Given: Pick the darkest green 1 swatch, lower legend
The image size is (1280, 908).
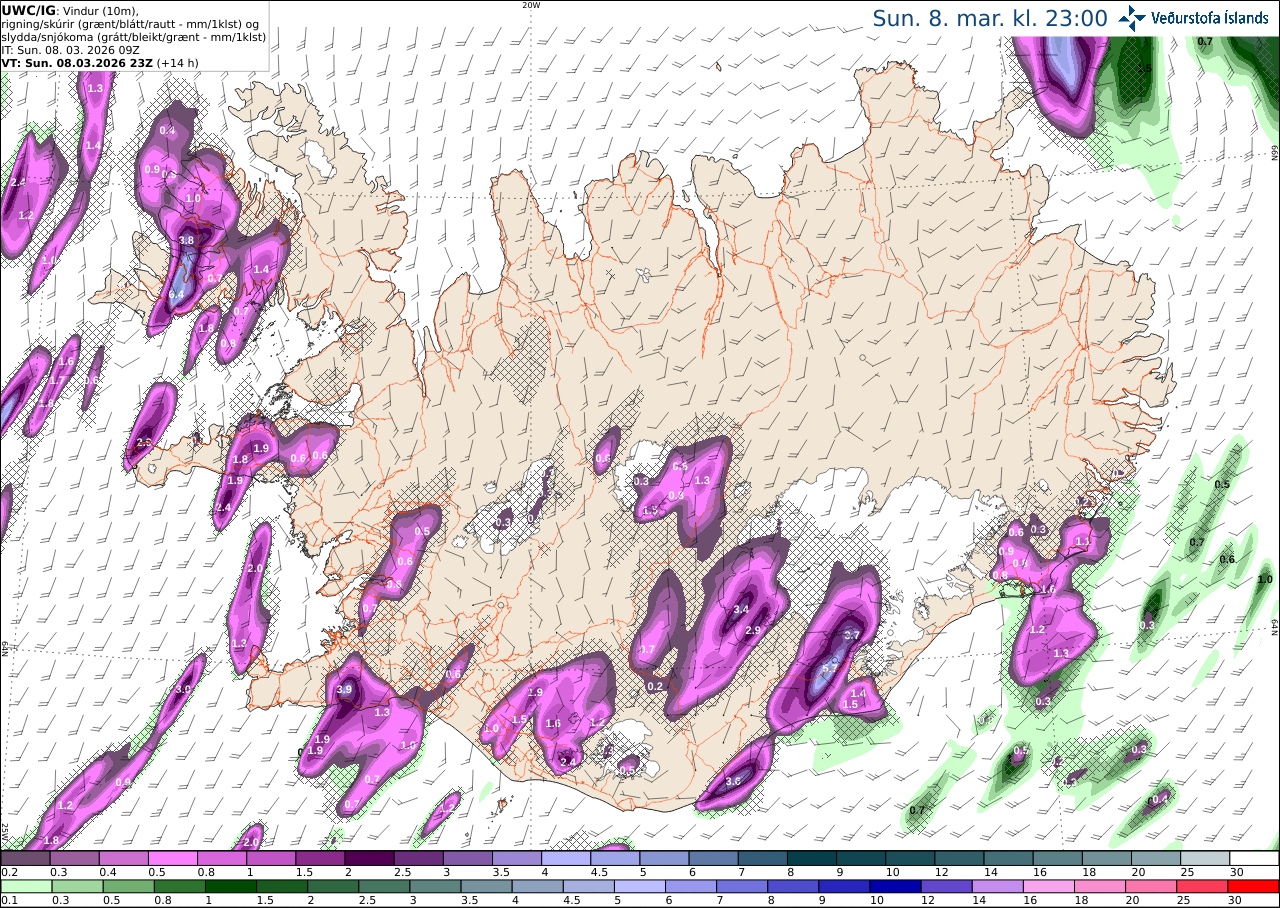Looking at the screenshot, I should point(230,886).
